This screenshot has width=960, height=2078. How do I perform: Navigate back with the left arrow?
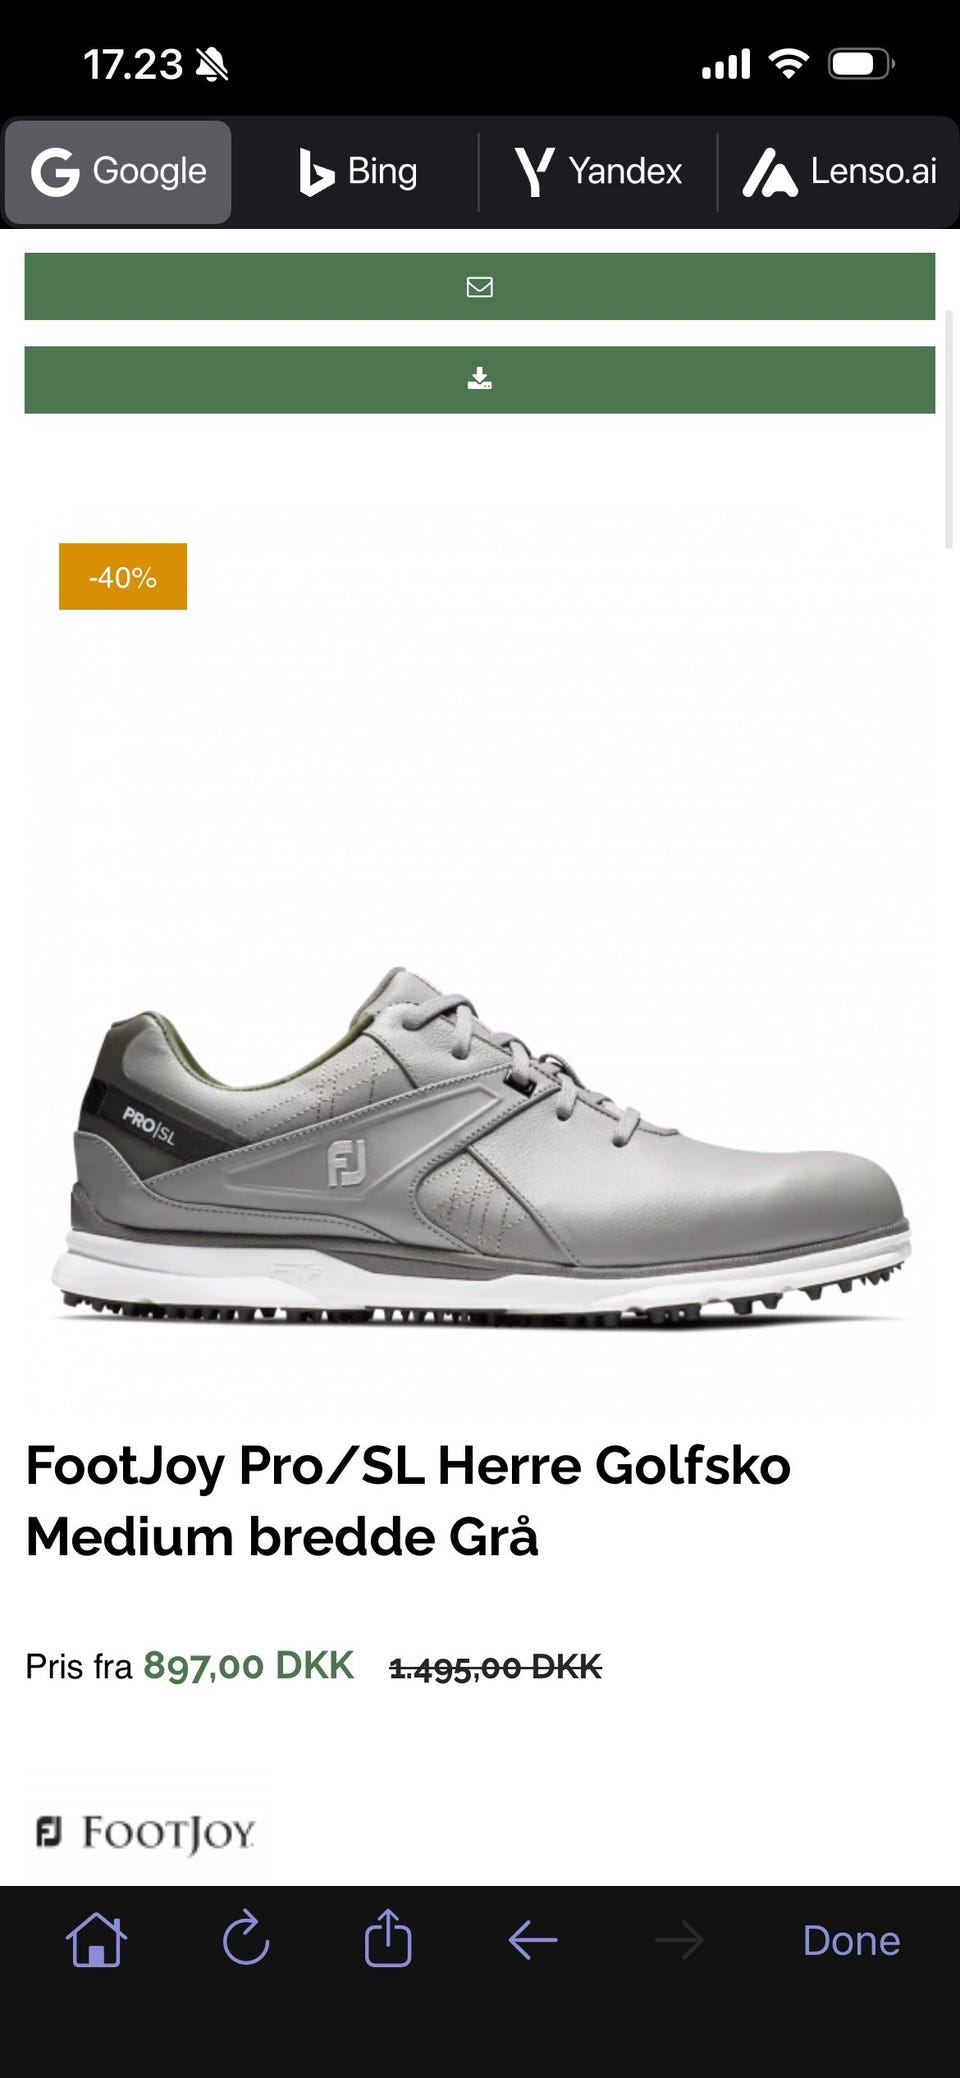pos(533,1941)
